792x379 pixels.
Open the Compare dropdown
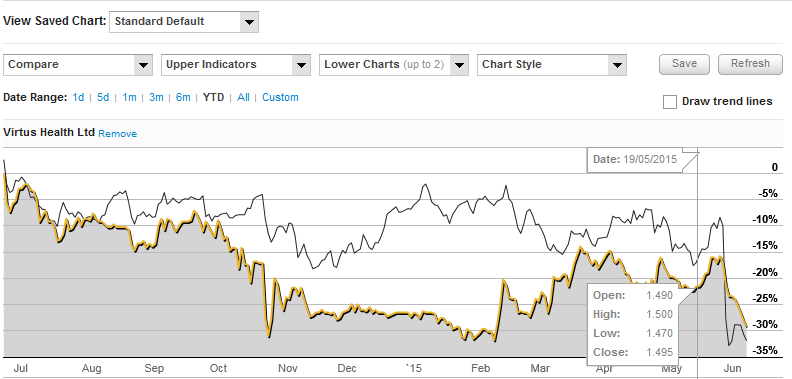click(78, 65)
